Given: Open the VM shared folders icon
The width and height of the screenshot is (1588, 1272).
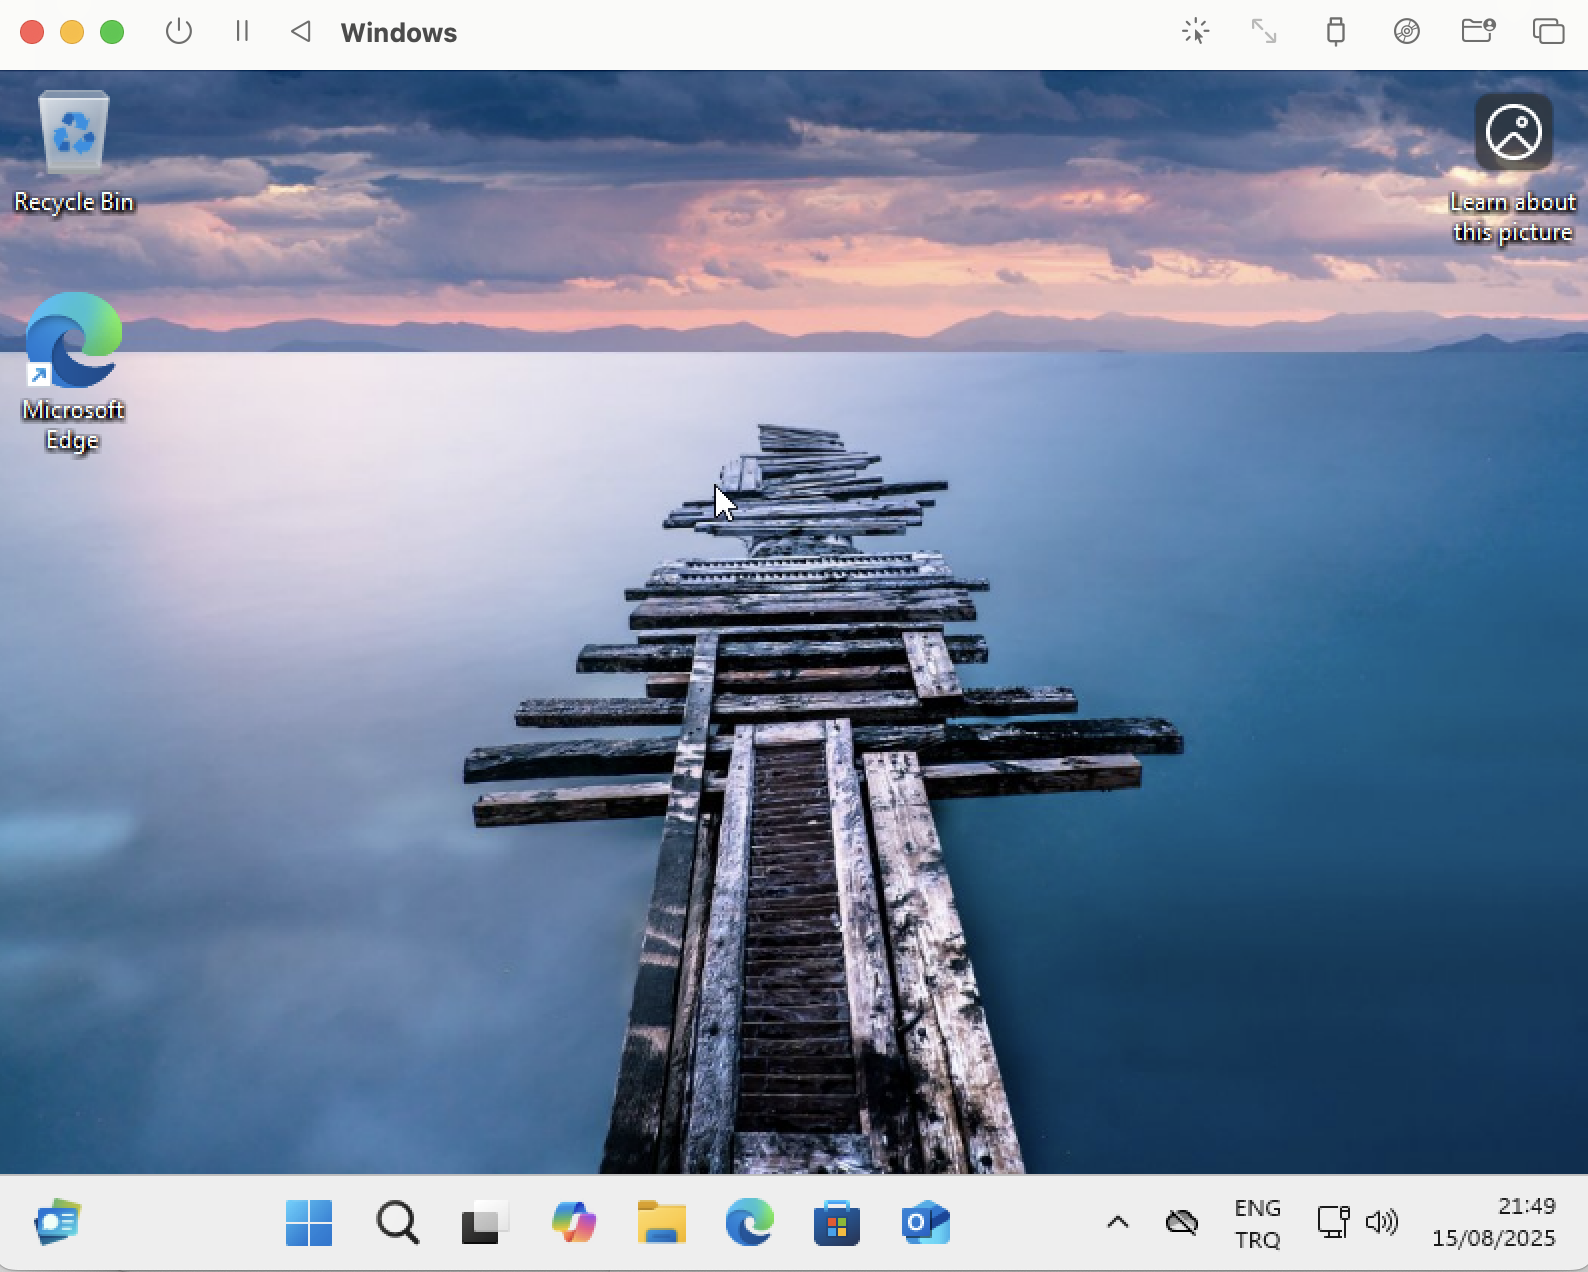Looking at the screenshot, I should point(1477,32).
